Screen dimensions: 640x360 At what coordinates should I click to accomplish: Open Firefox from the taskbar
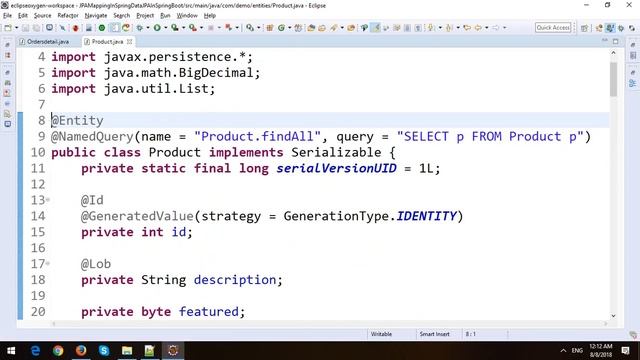[81, 351]
